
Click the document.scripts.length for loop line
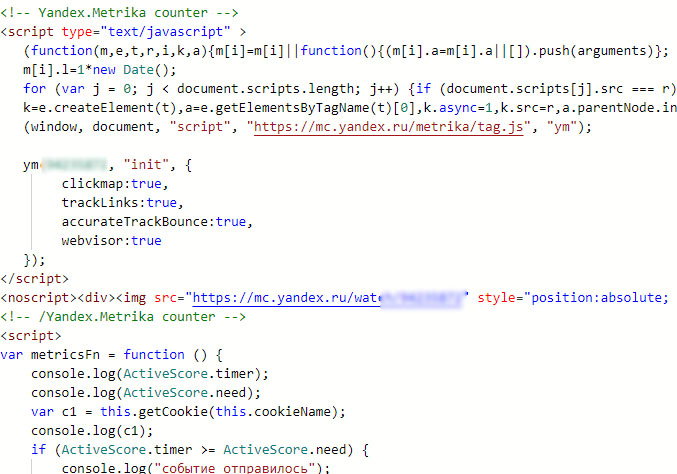point(350,89)
